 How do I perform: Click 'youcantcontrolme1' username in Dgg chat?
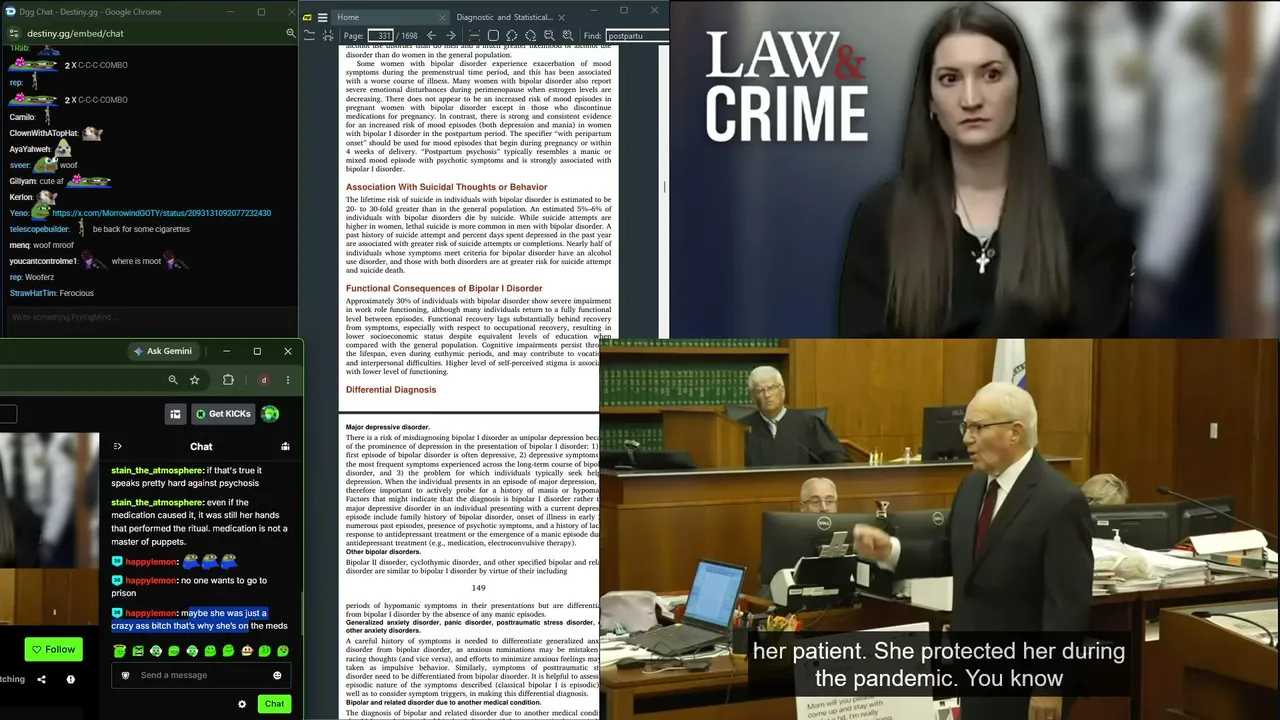coord(43,261)
